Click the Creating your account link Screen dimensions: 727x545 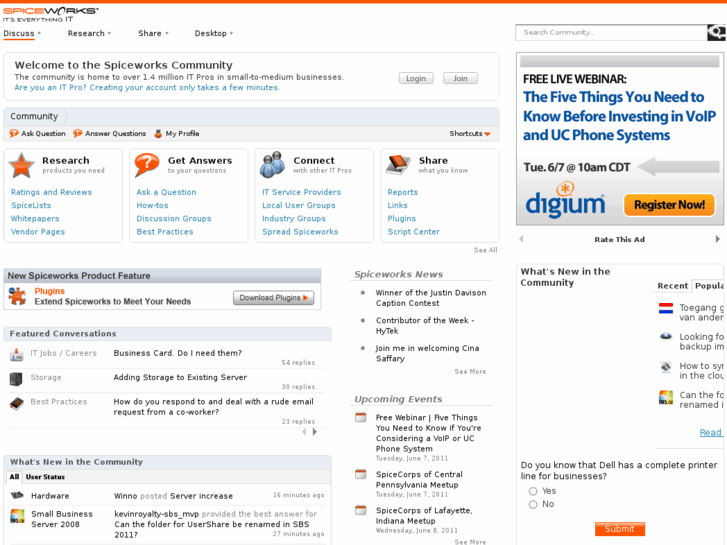tap(147, 87)
